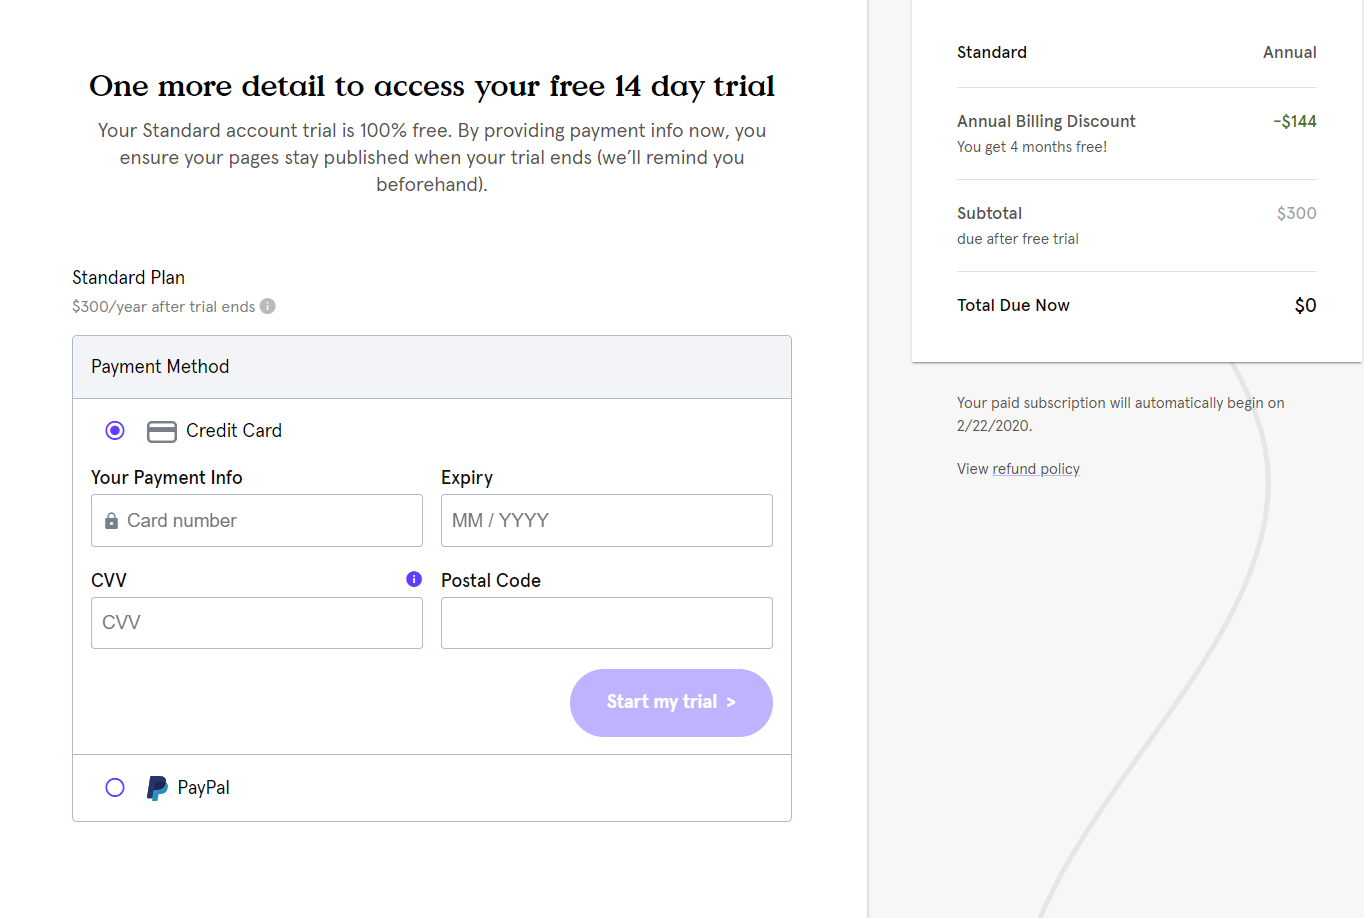
Task: Click the PayPal option label
Action: point(204,788)
